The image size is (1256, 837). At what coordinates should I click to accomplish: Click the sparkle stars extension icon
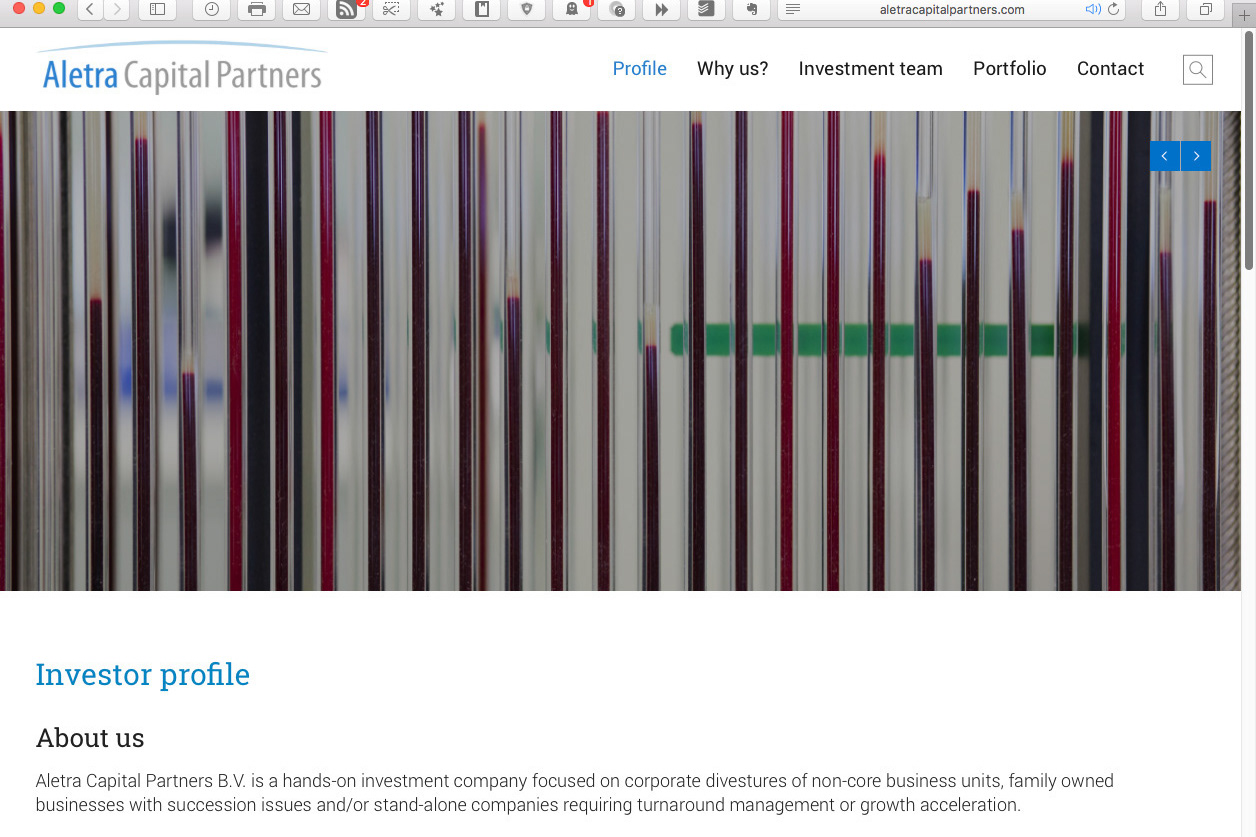[437, 10]
